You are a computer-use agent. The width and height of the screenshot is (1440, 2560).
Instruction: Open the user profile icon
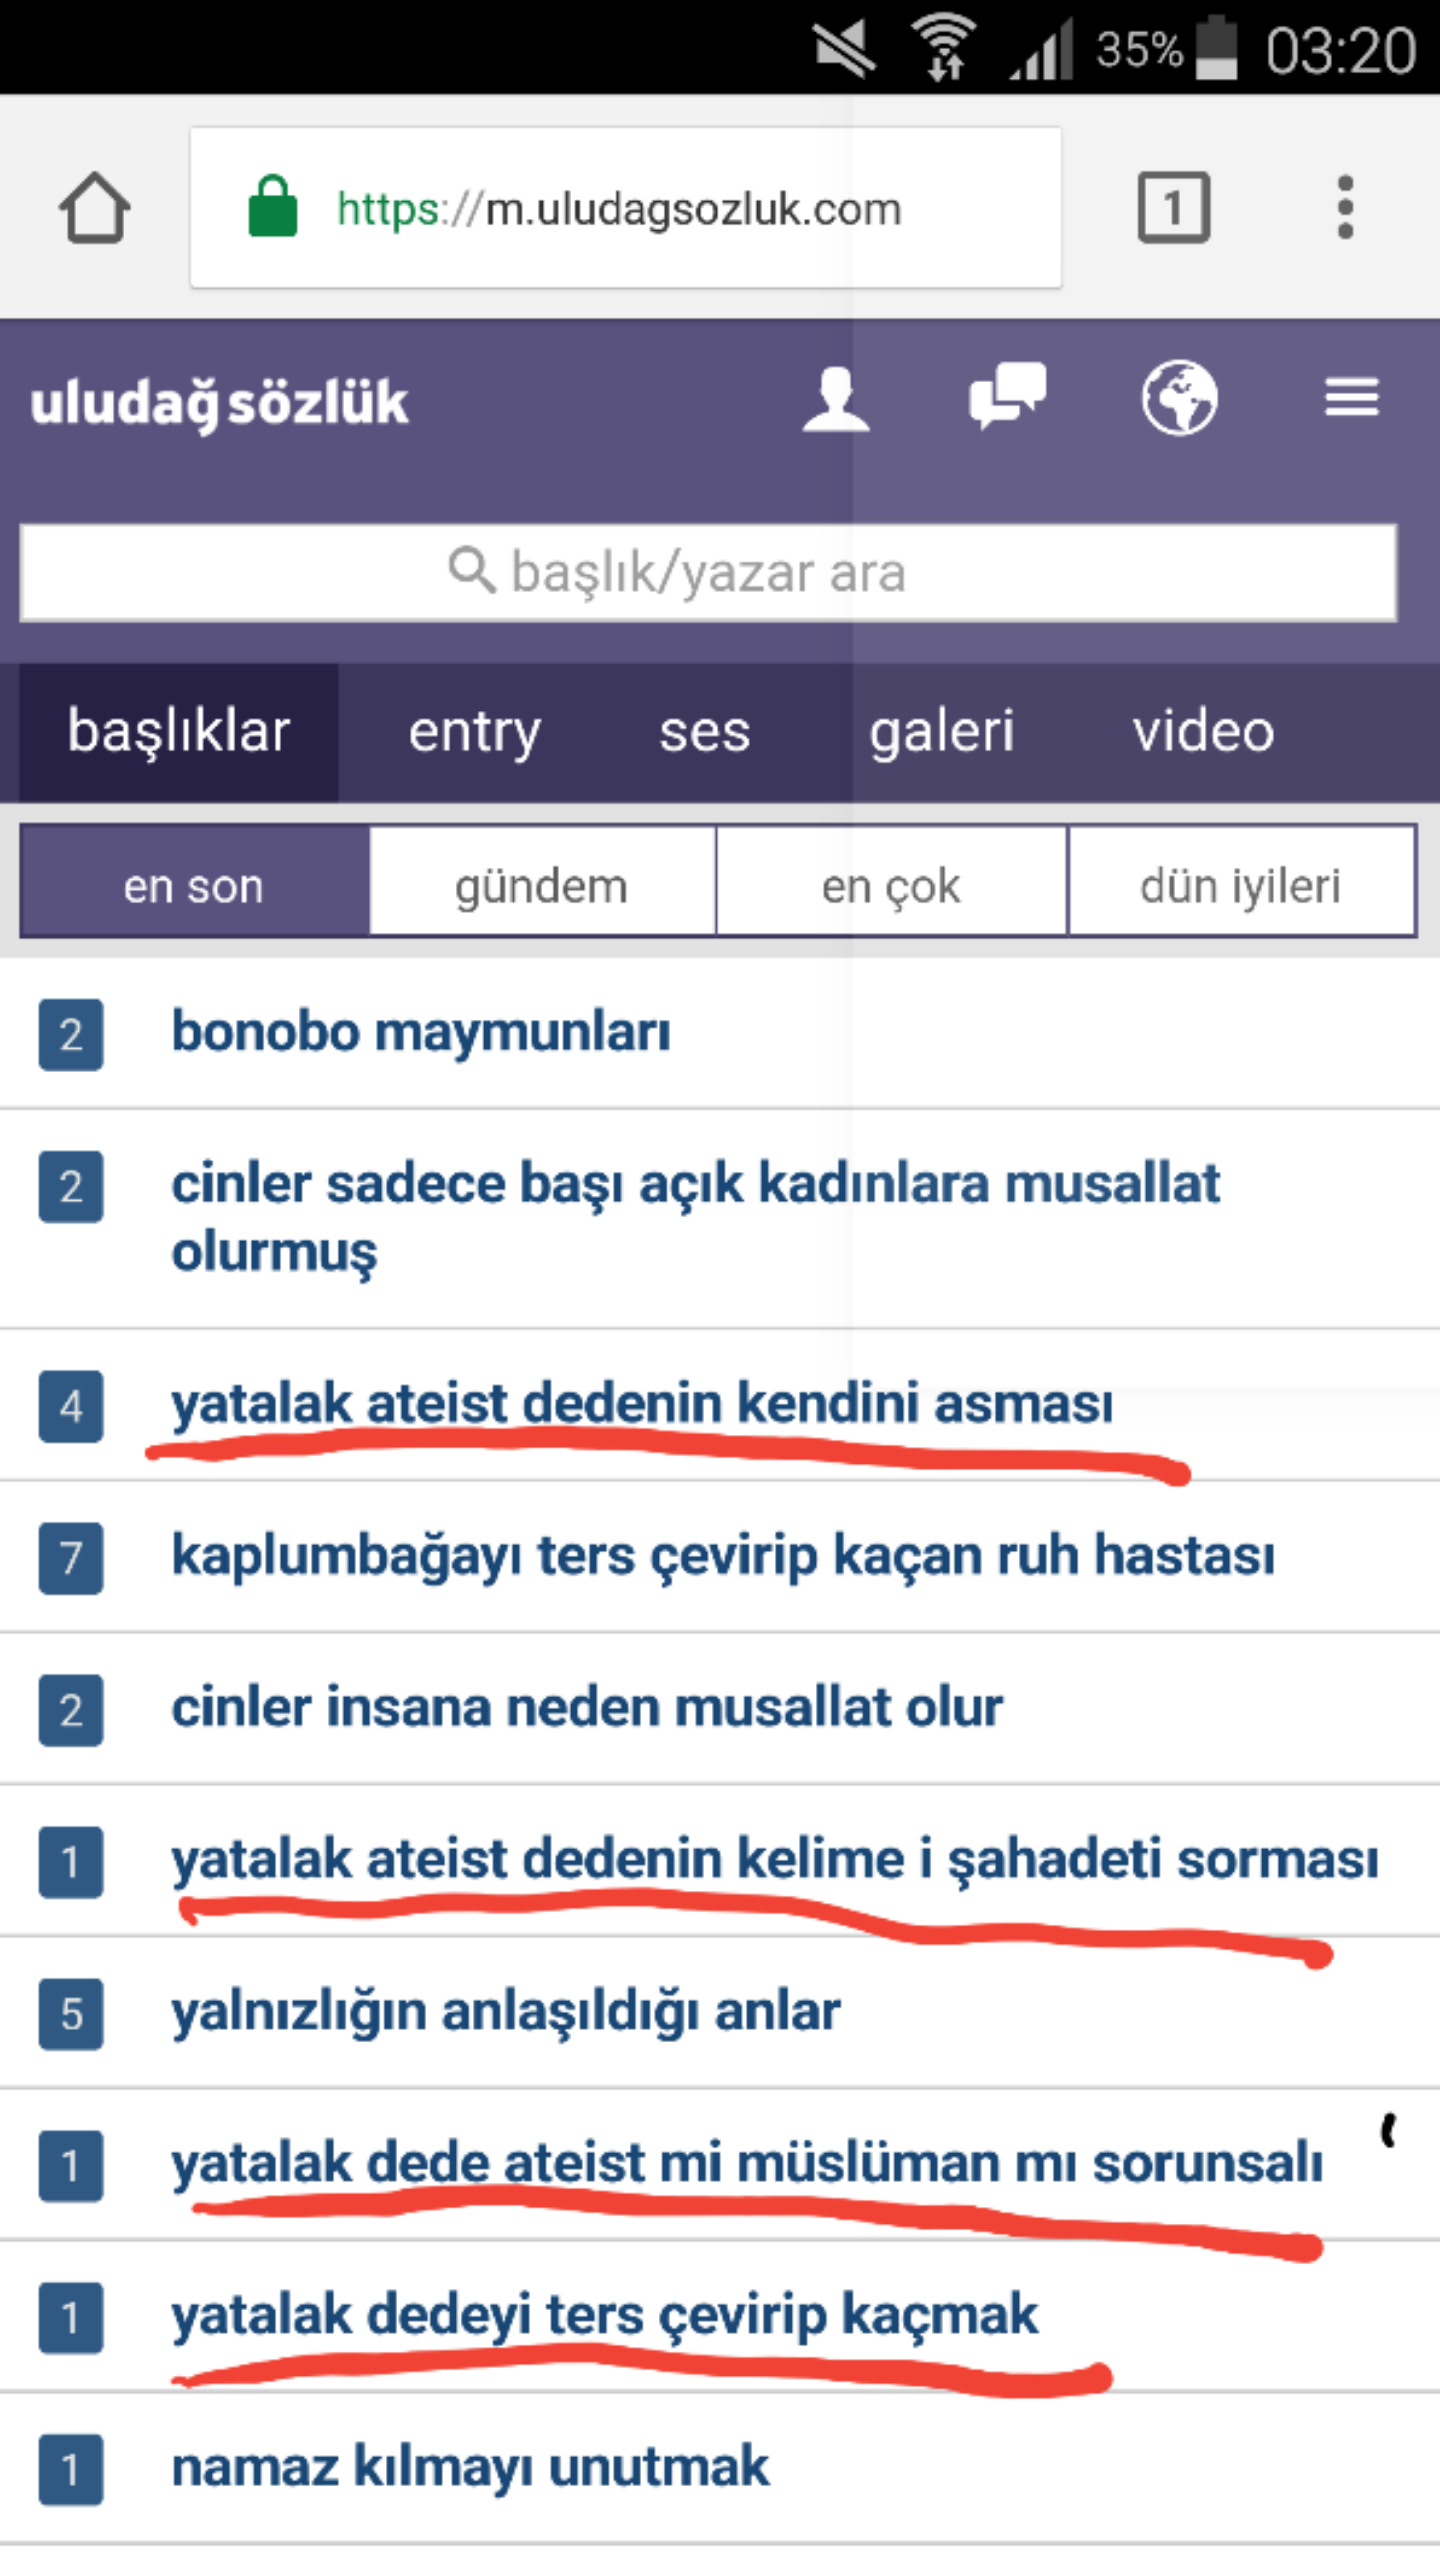point(835,399)
